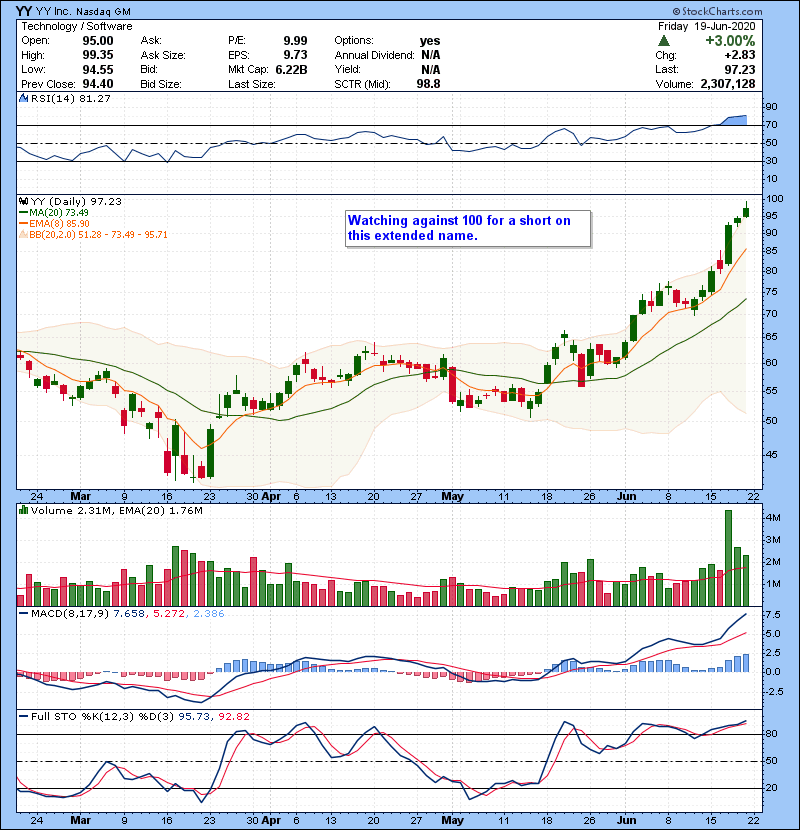Click the Open price 95.00 value
800x830 pixels.
[x=98, y=41]
